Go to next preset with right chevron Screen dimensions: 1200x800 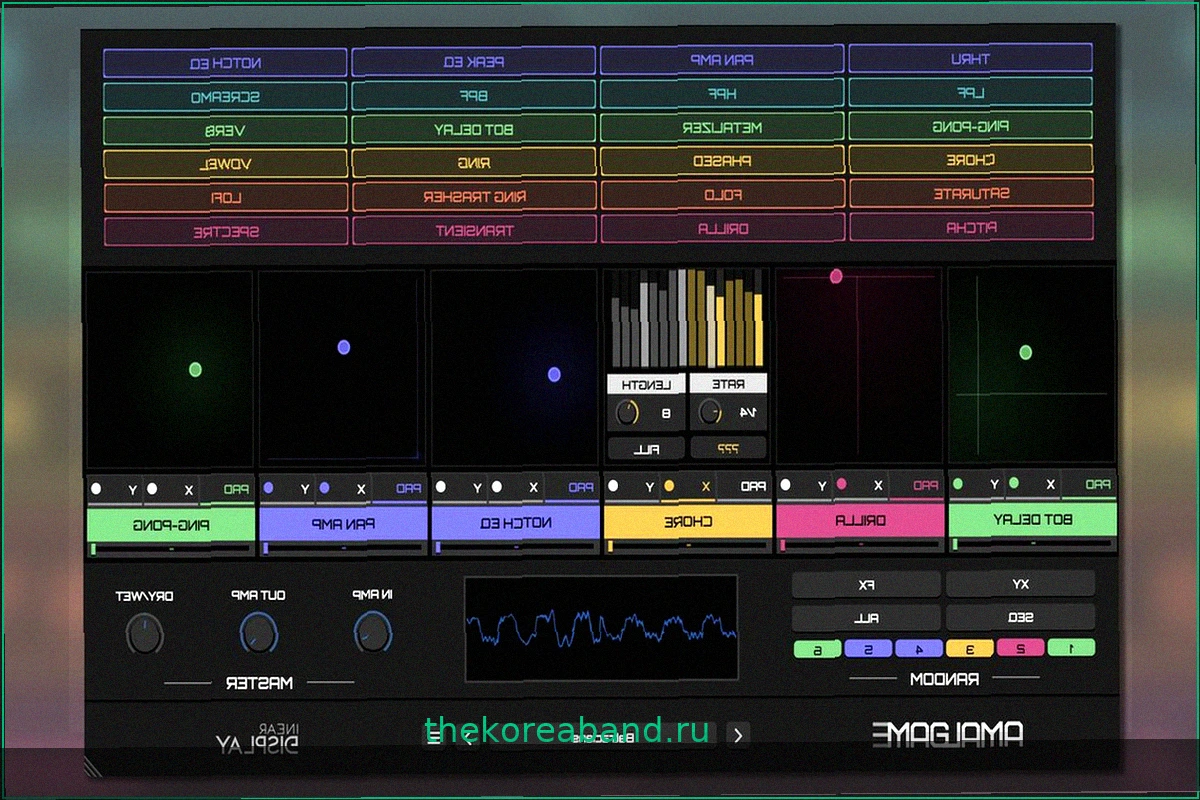738,735
